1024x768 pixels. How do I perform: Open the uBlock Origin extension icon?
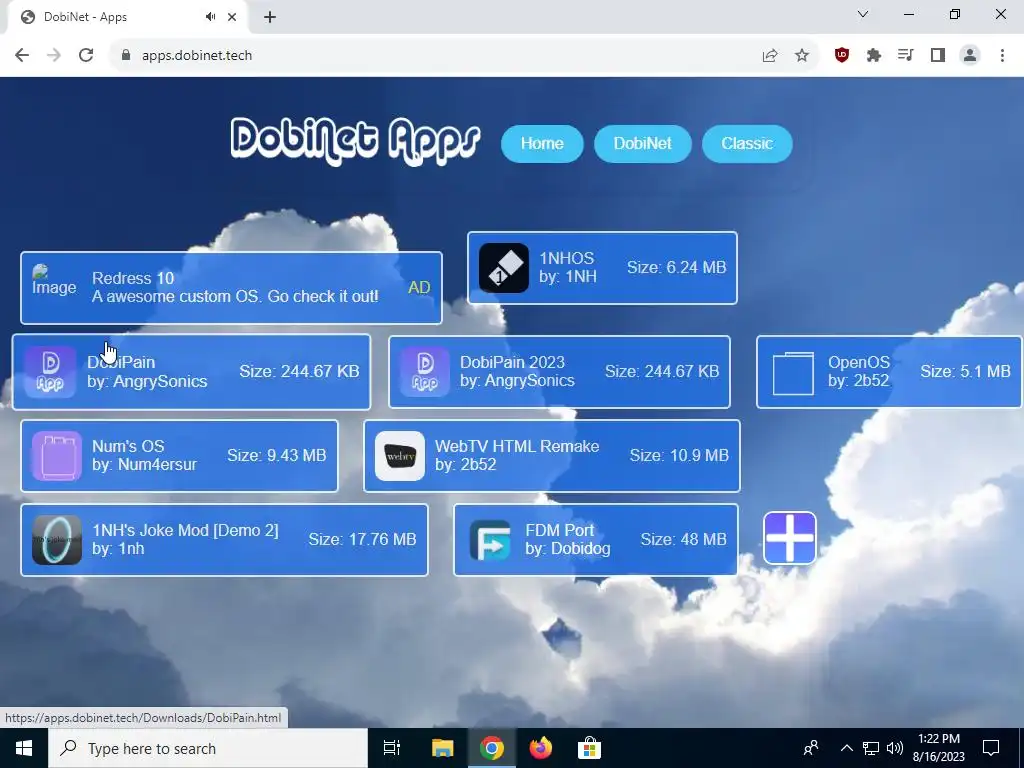842,56
